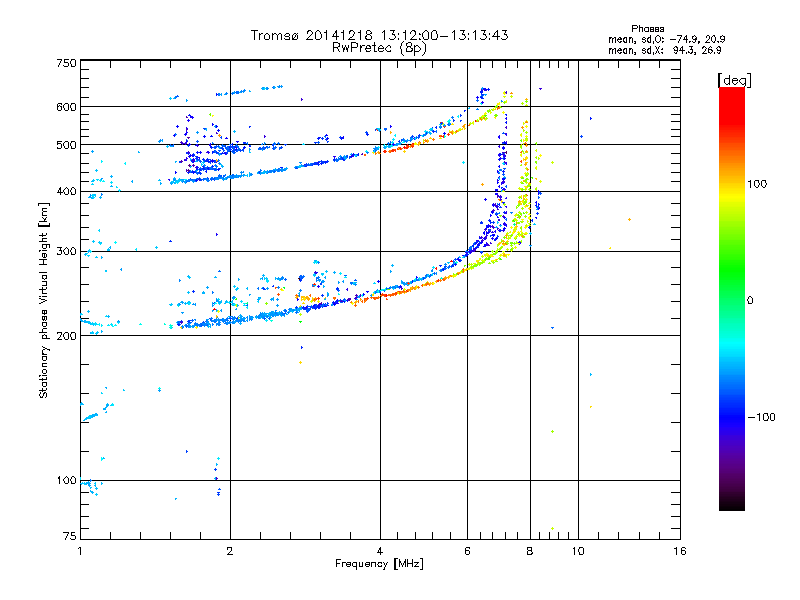
Task: Click the x-axis label '1'
Action: [x=80, y=551]
